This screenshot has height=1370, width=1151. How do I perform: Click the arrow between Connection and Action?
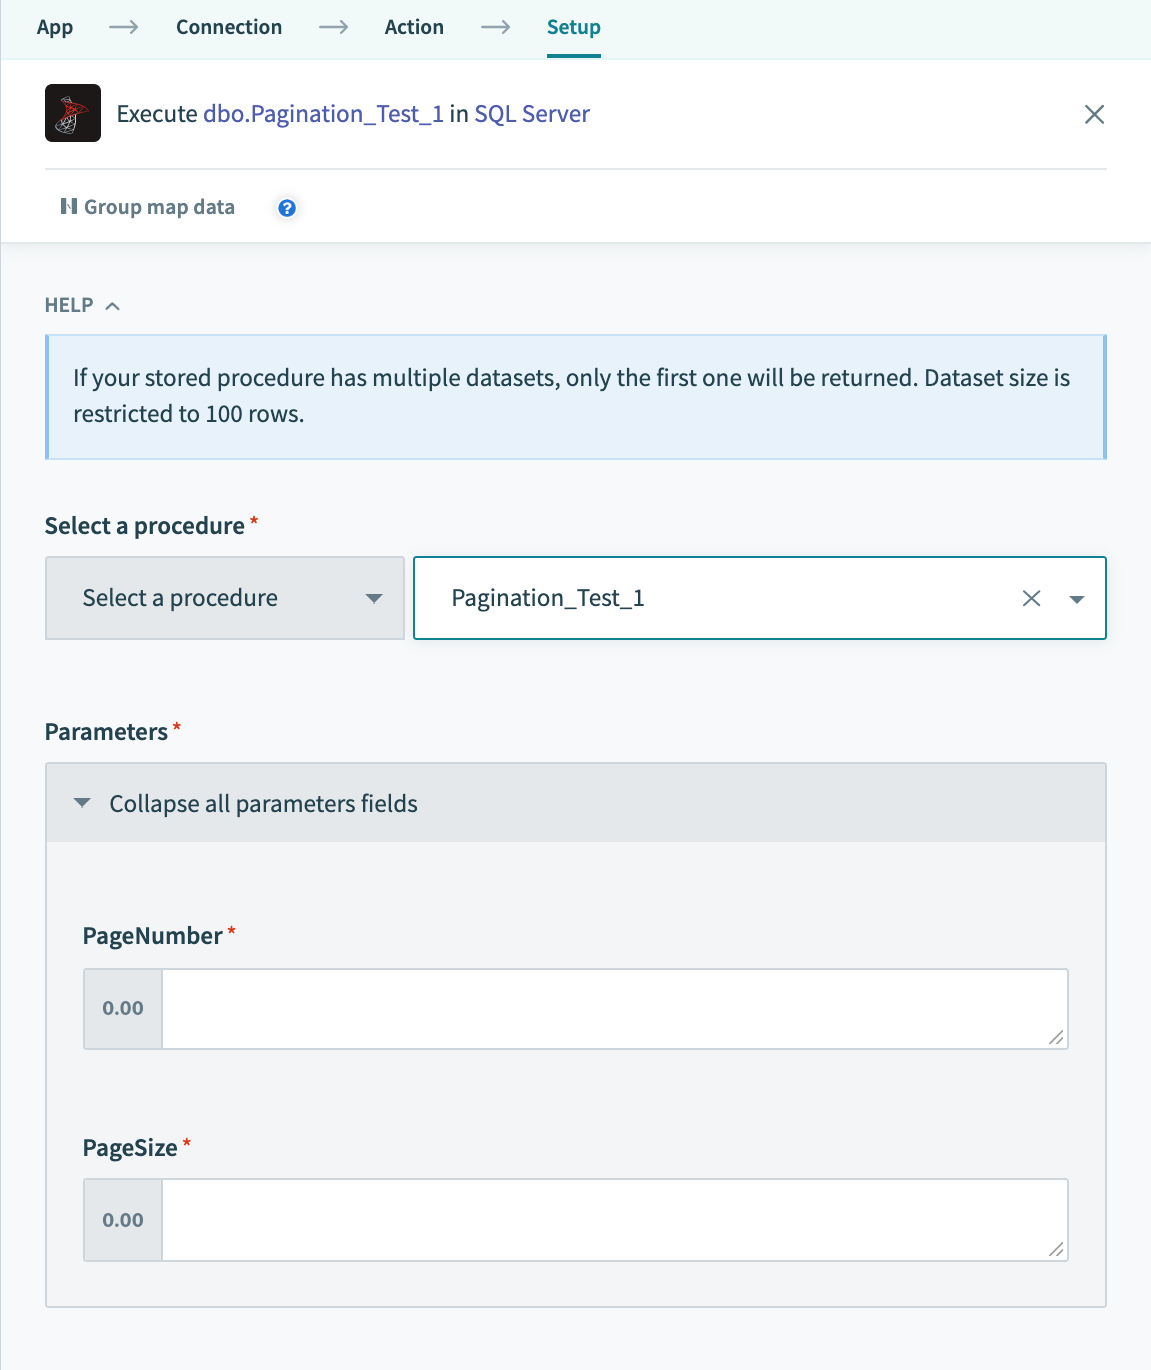click(332, 27)
